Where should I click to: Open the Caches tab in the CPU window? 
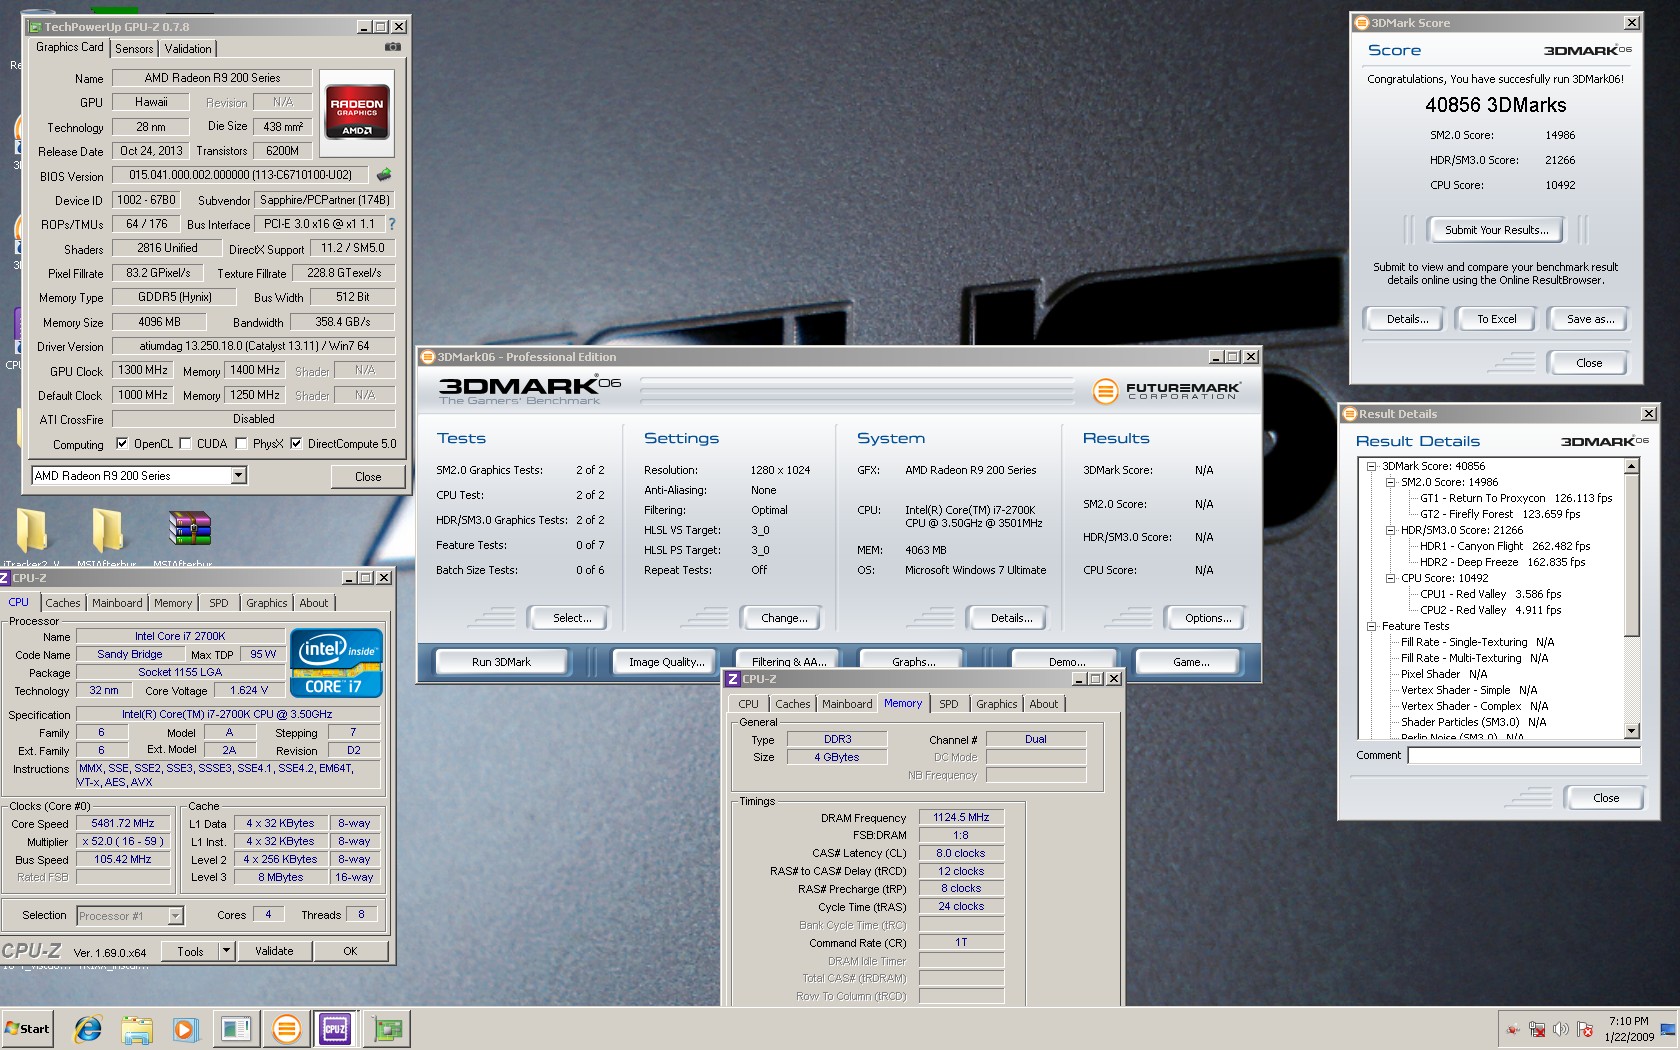[x=63, y=603]
